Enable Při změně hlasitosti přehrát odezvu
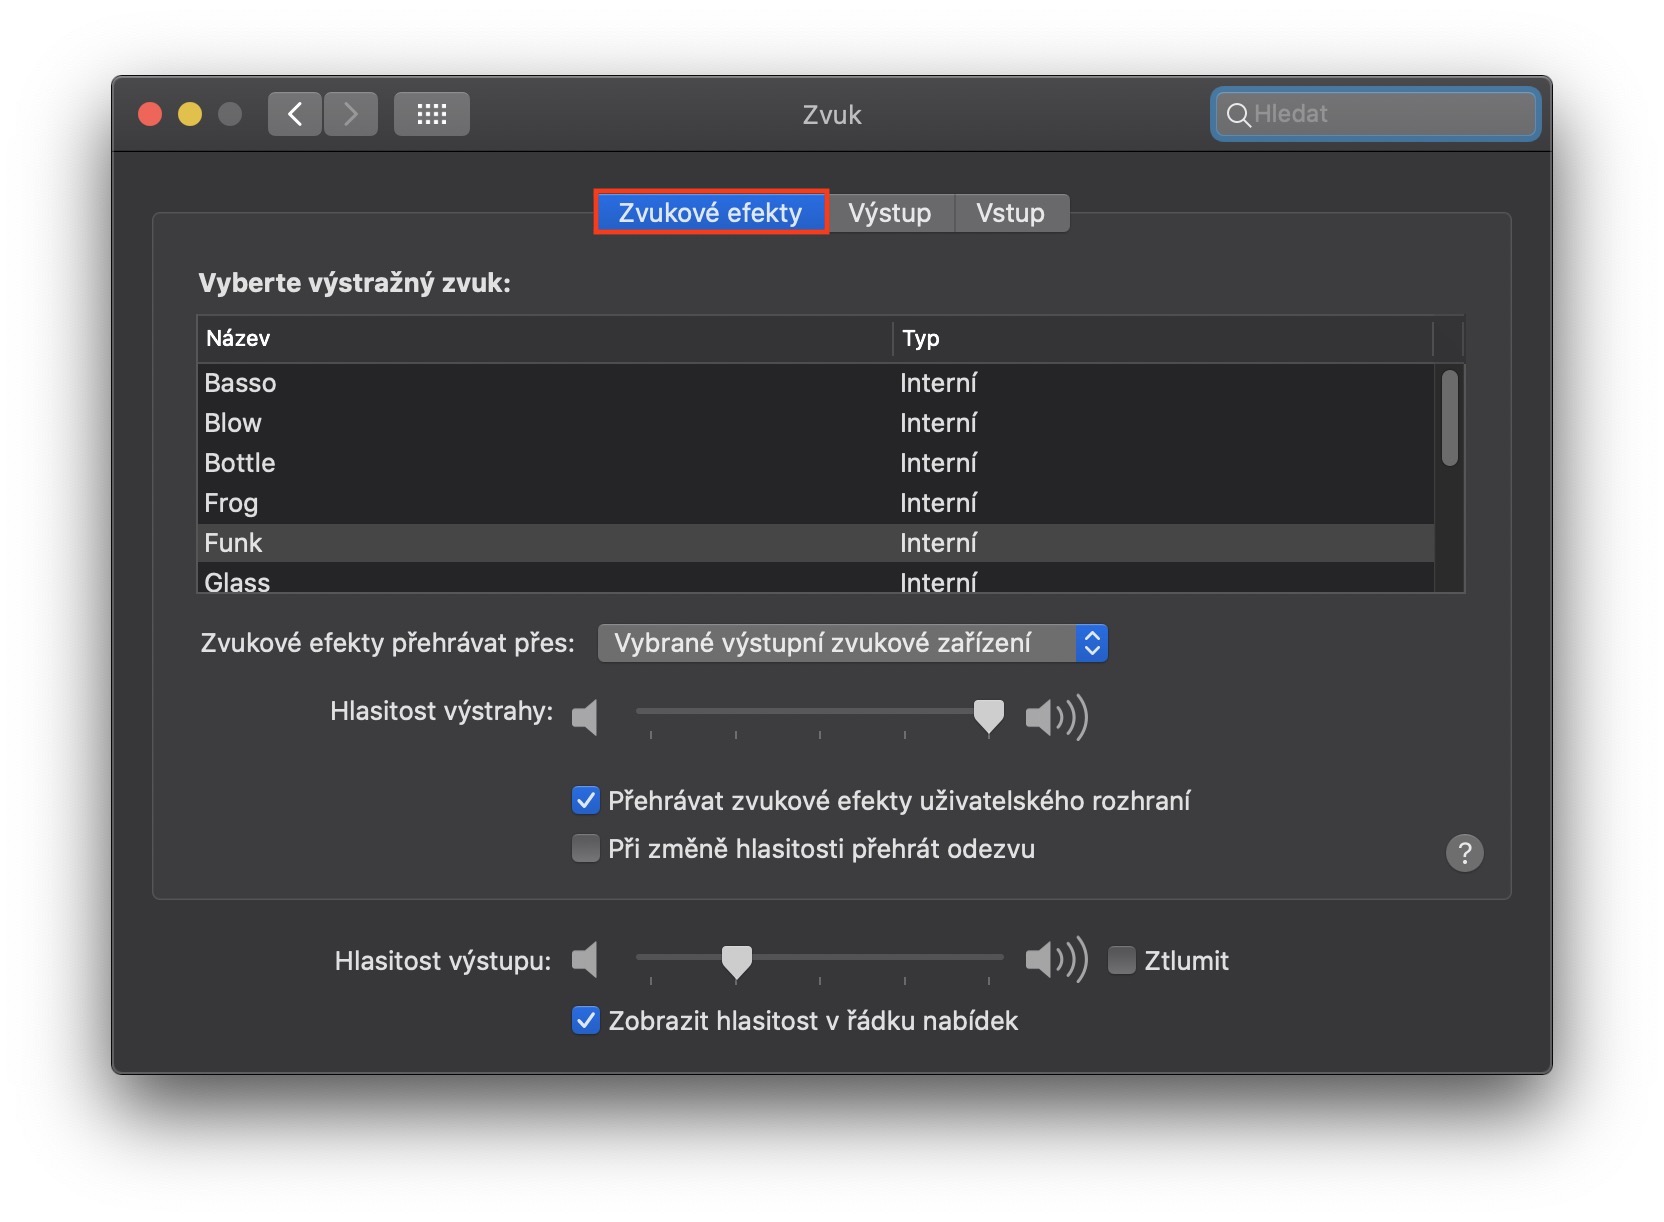This screenshot has height=1222, width=1664. pyautogui.click(x=585, y=849)
